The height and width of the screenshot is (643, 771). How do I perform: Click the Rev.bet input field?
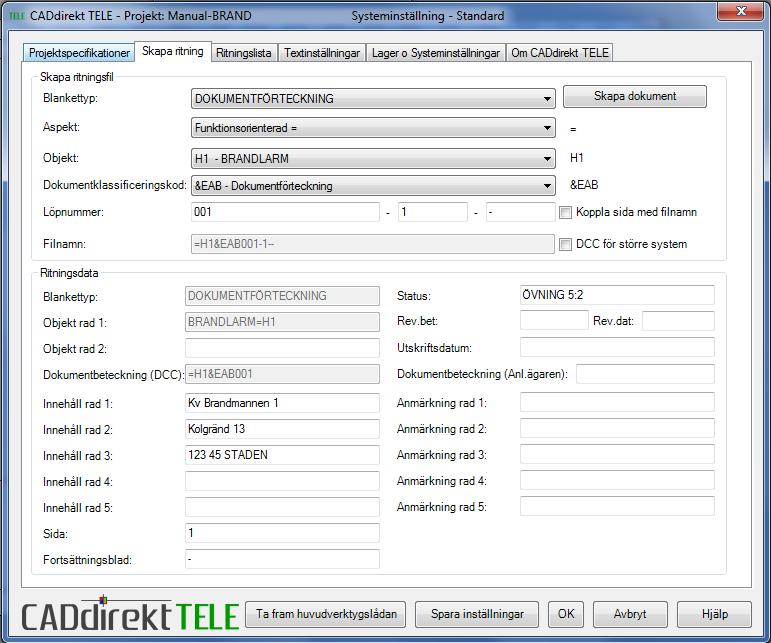[554, 321]
